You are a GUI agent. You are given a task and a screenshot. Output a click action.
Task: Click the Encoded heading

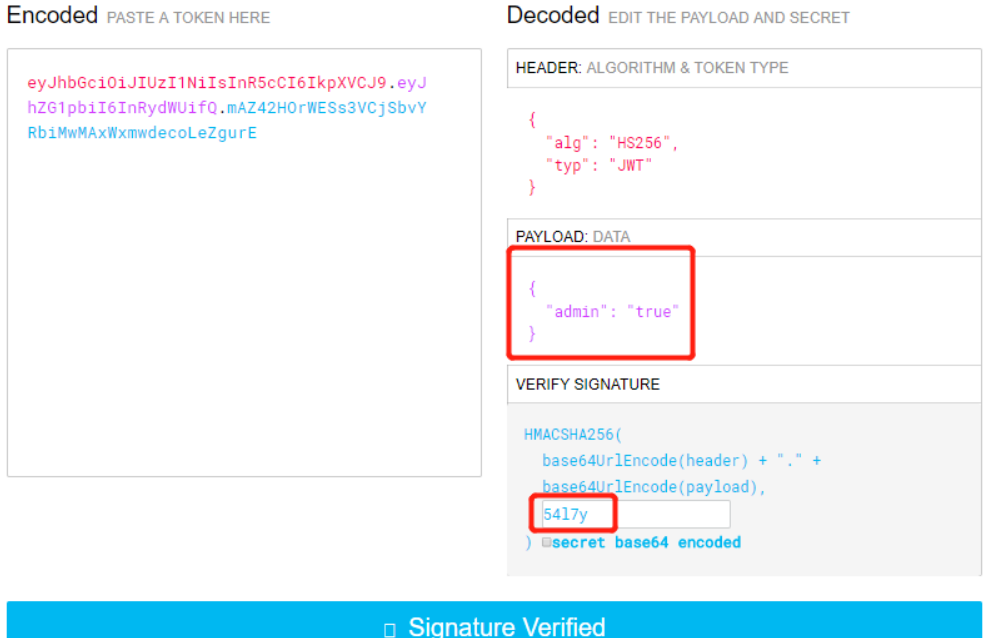[x=52, y=15]
